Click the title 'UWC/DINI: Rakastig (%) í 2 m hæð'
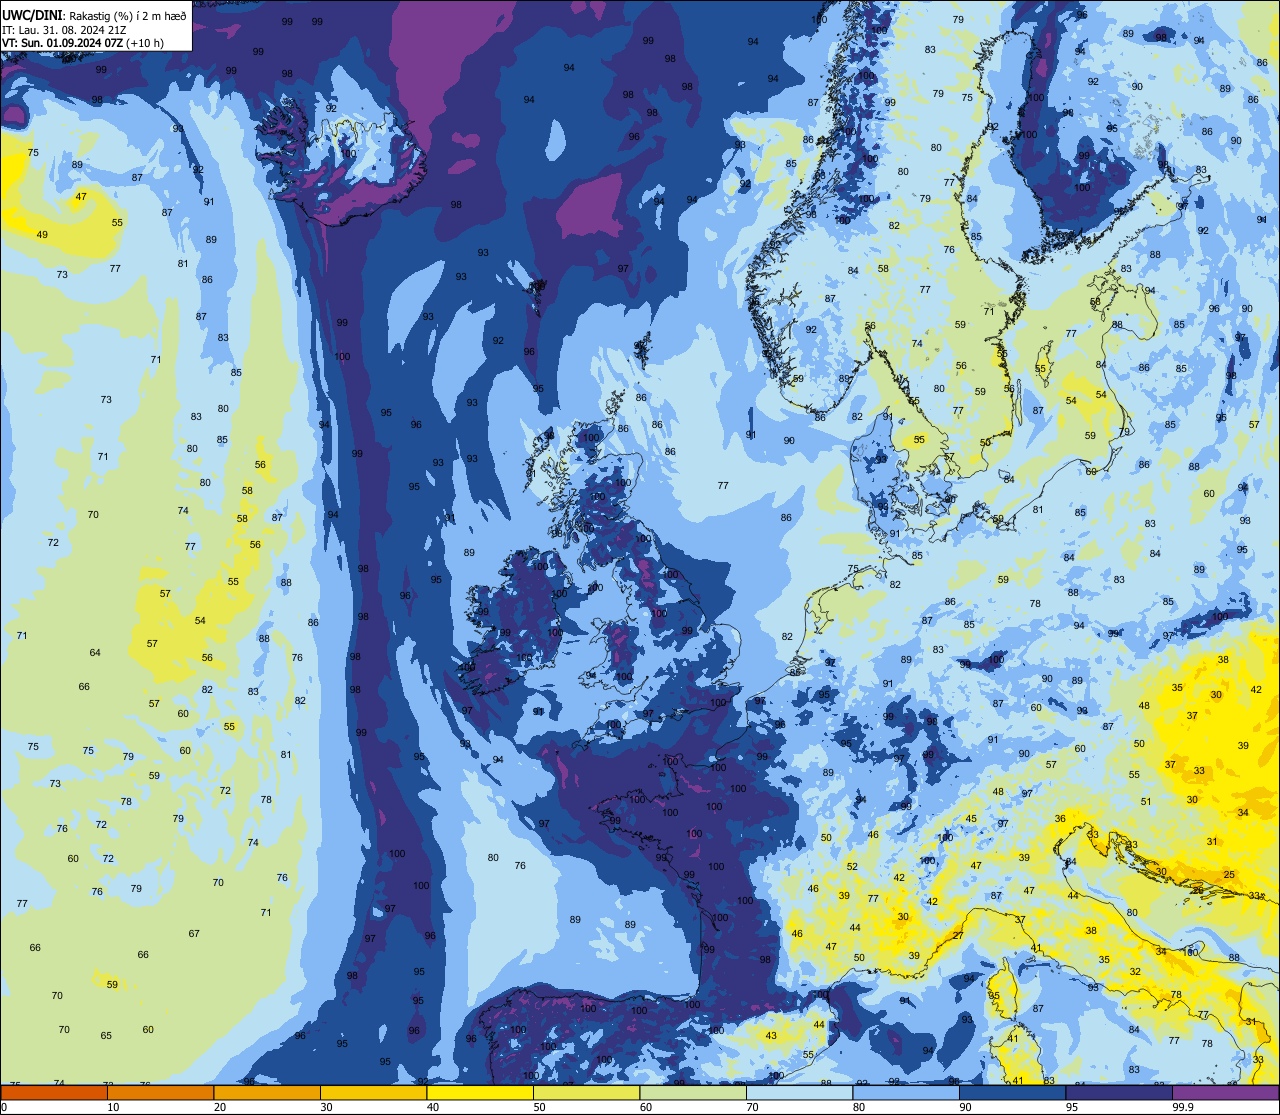 click(95, 15)
